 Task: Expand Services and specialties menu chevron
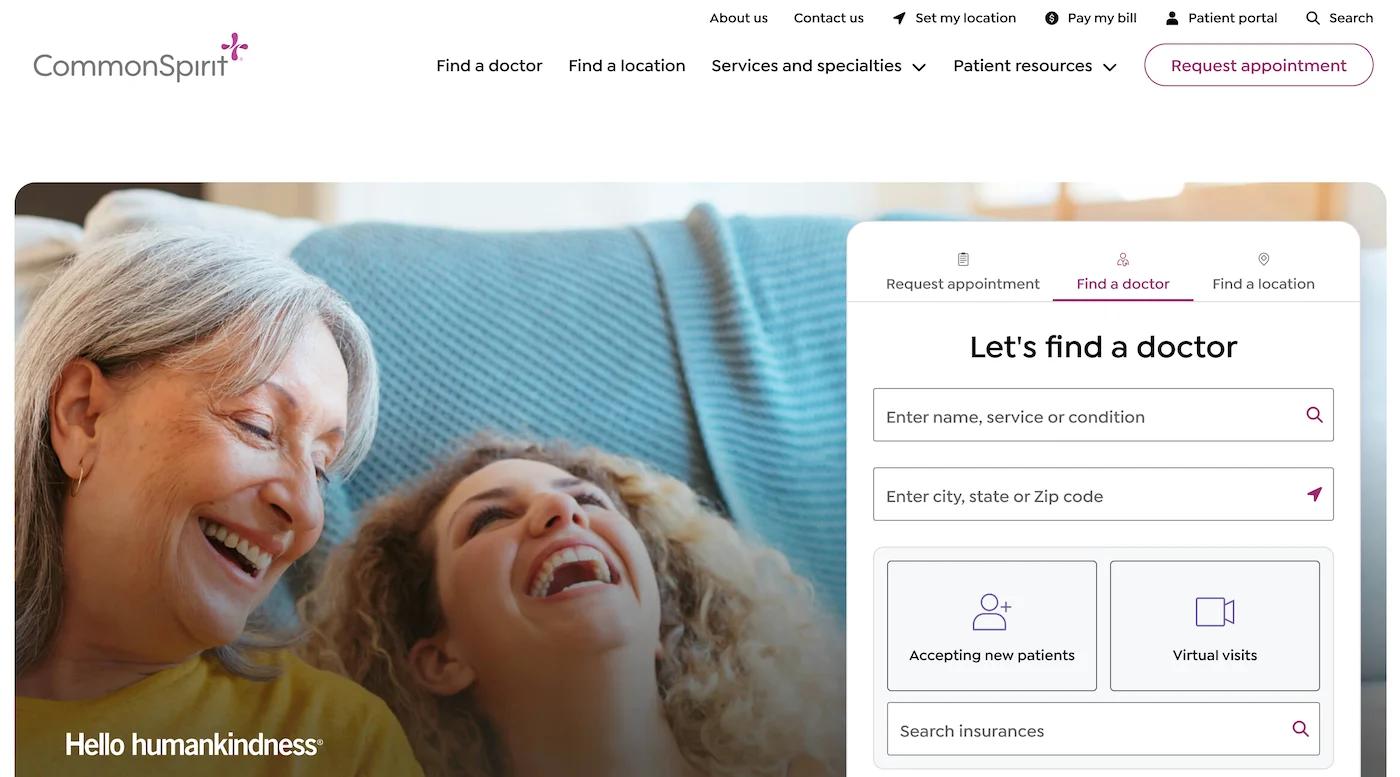919,67
